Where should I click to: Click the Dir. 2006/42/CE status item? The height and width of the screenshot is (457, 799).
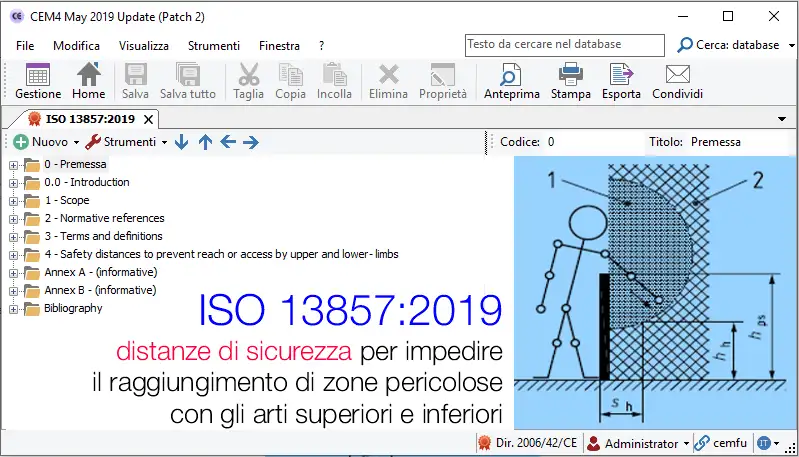point(528,443)
